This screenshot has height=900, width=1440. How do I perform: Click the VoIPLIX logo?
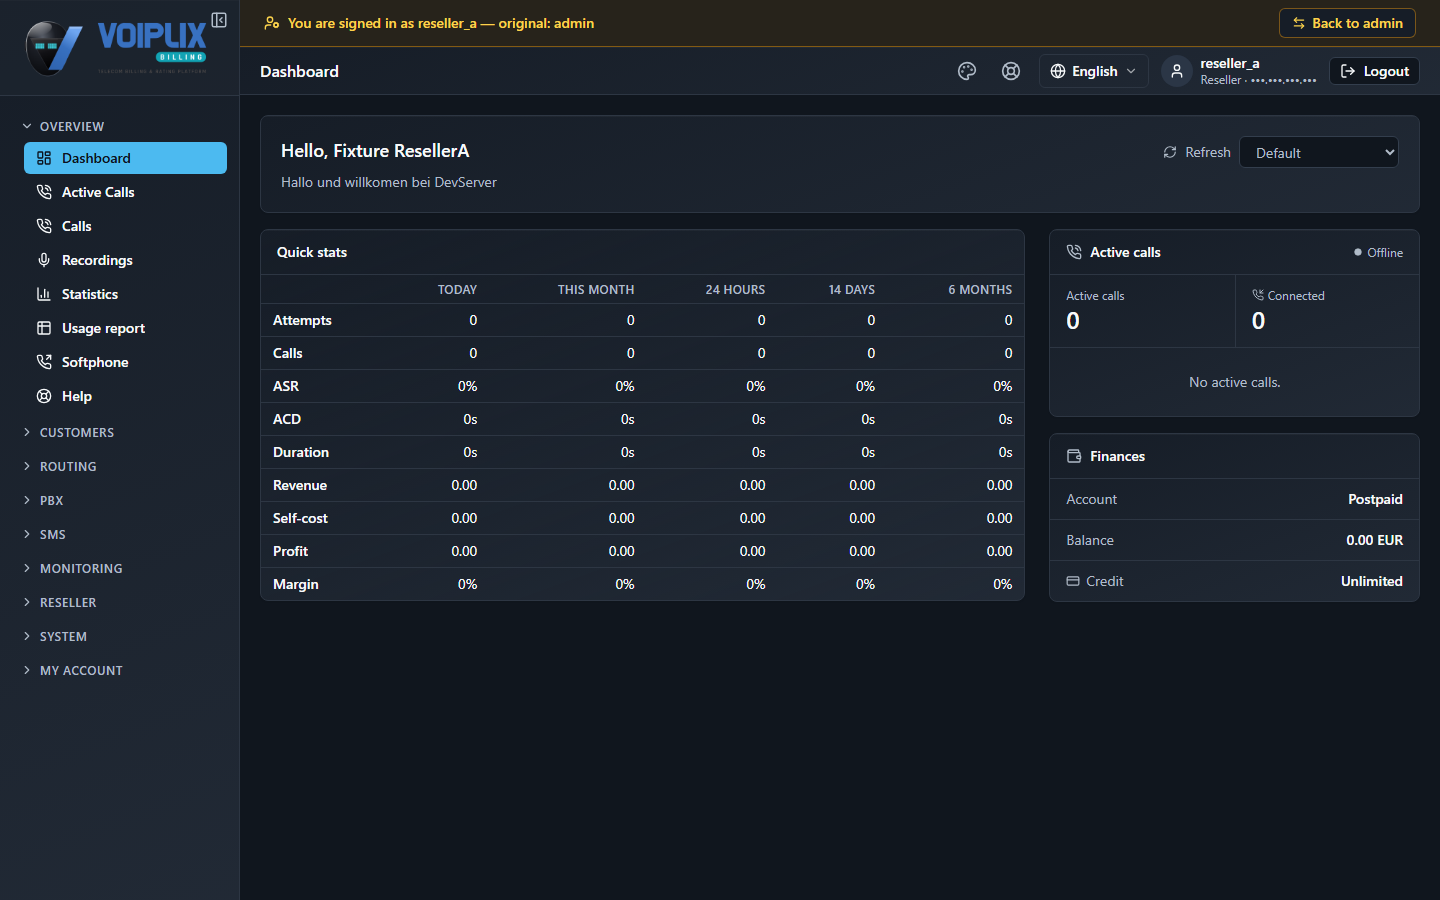(116, 47)
